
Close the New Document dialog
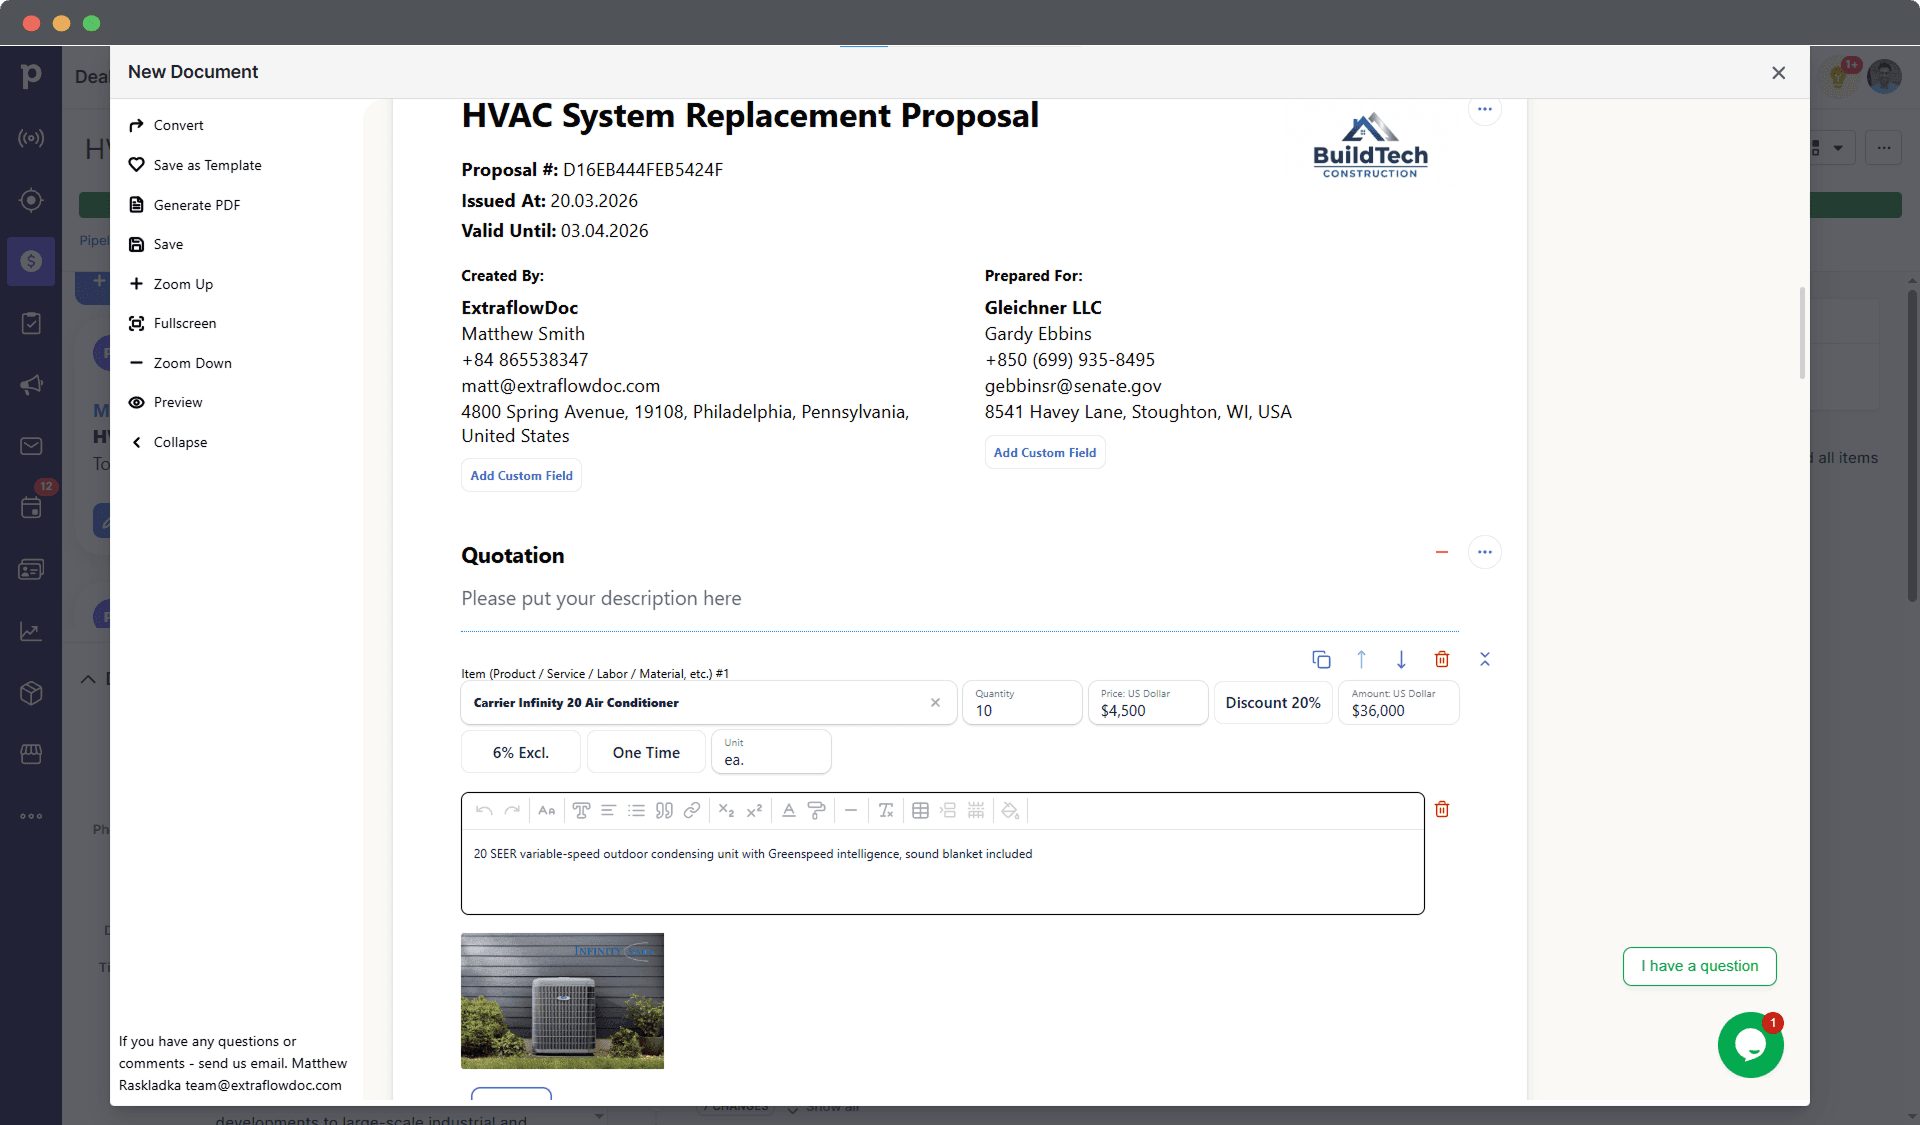1778,73
